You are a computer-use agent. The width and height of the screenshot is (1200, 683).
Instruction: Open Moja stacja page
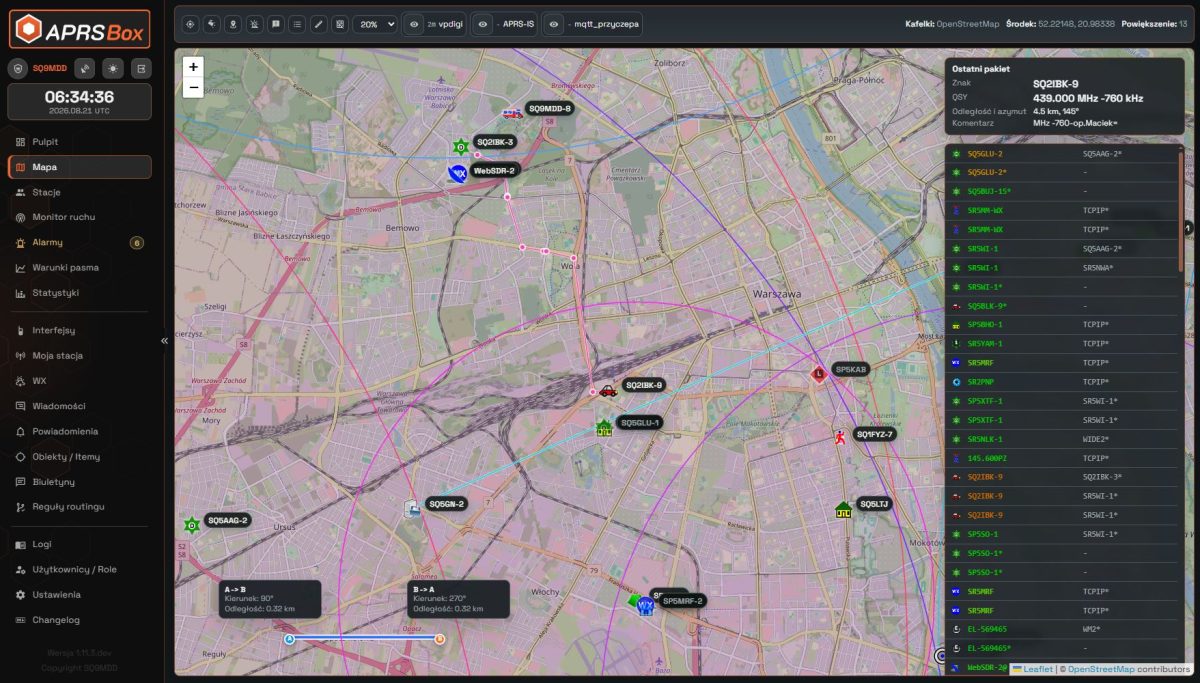click(80, 355)
